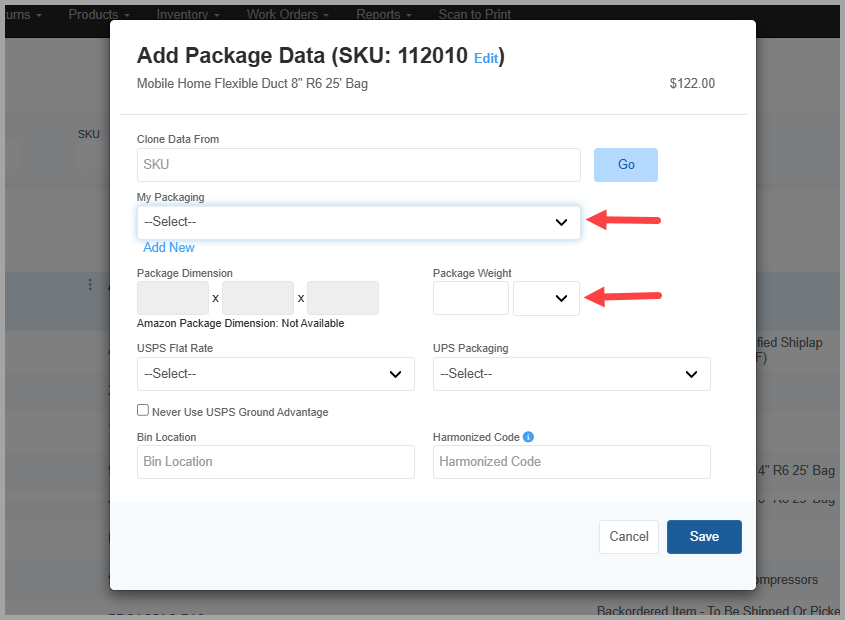This screenshot has height=620, width=845.
Task: Click the Cancel button
Action: (x=628, y=537)
